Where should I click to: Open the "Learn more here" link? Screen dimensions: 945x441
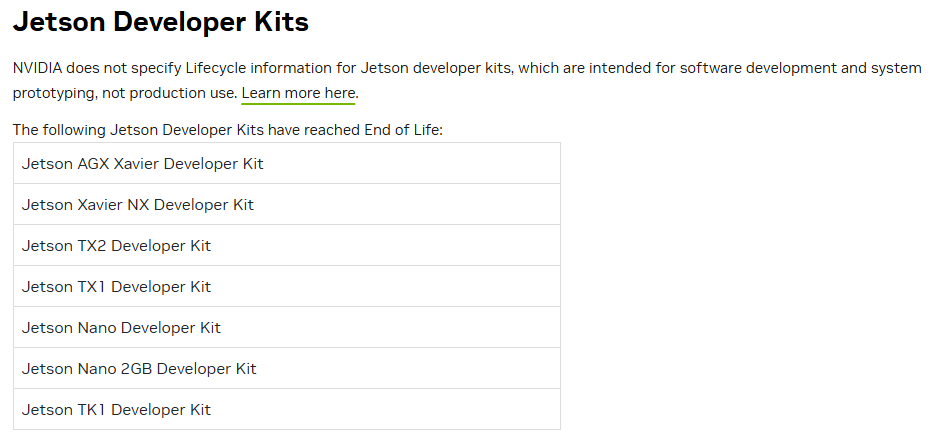(x=298, y=93)
